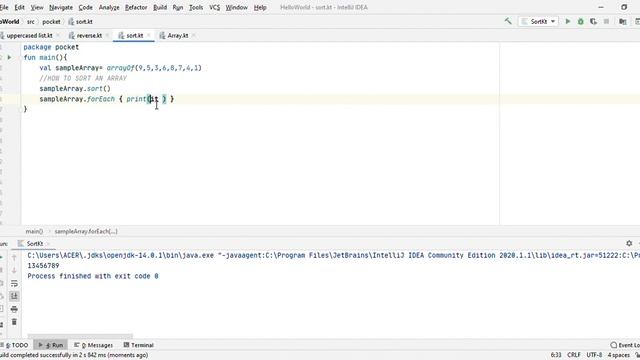Image resolution: width=640 pixels, height=360 pixels.
Task: Click the sampleArray.sort() code line
Action: click(75, 89)
